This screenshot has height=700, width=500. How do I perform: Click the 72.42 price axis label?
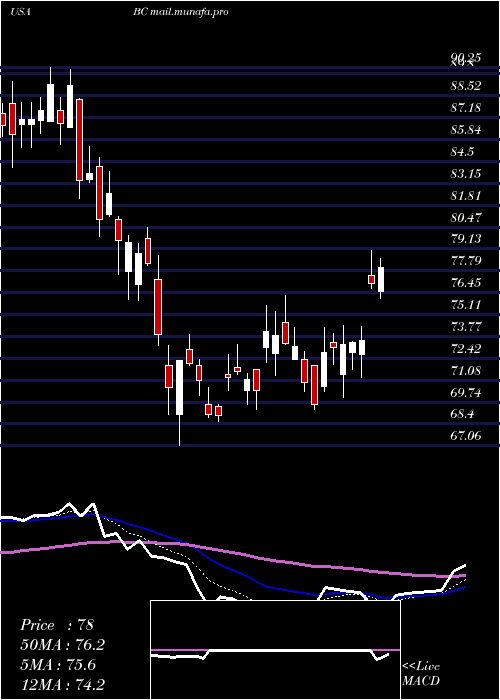pos(466,348)
